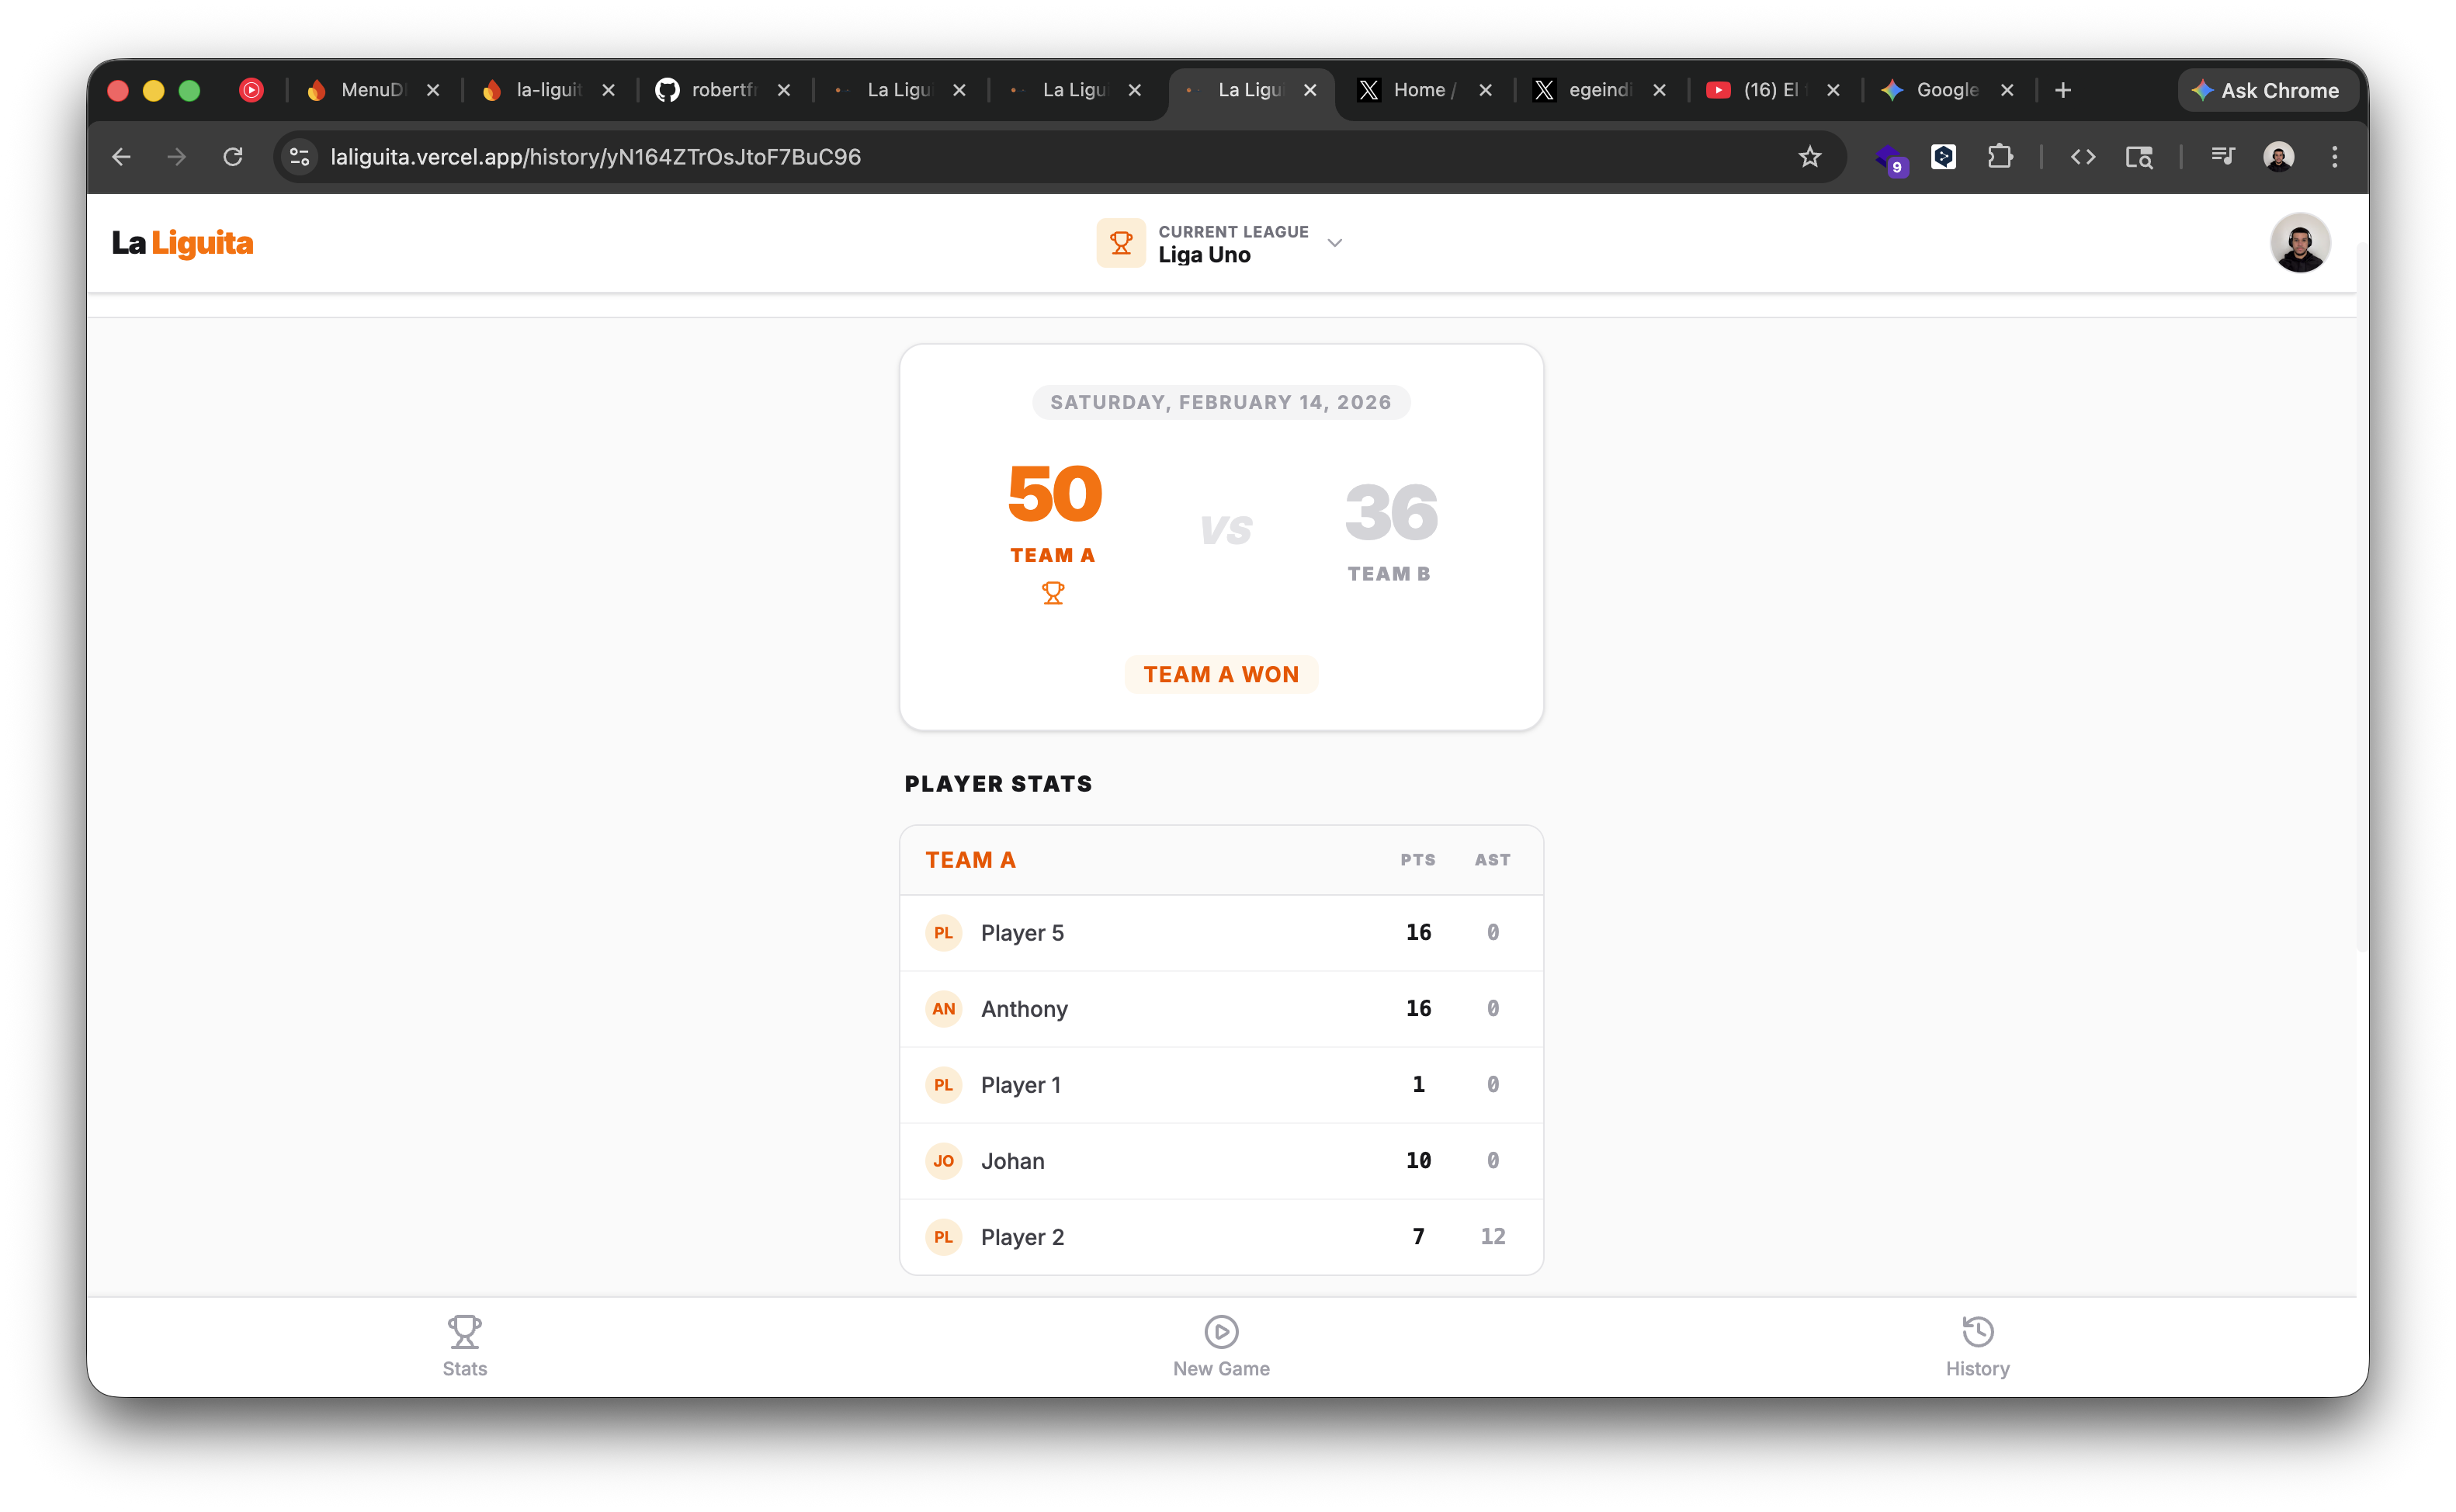The image size is (2456, 1512).
Task: Open the History clock tab
Action: (1977, 1346)
